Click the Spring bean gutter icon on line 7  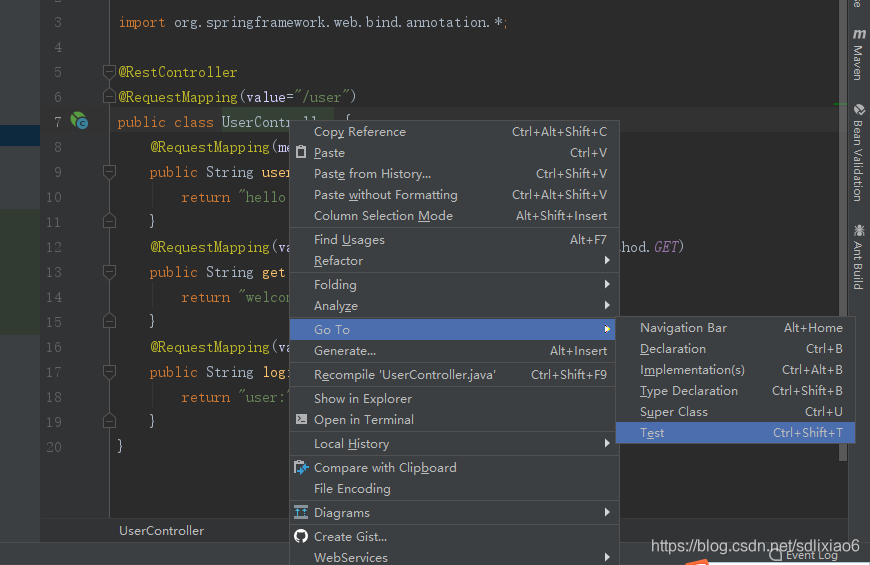(x=79, y=120)
